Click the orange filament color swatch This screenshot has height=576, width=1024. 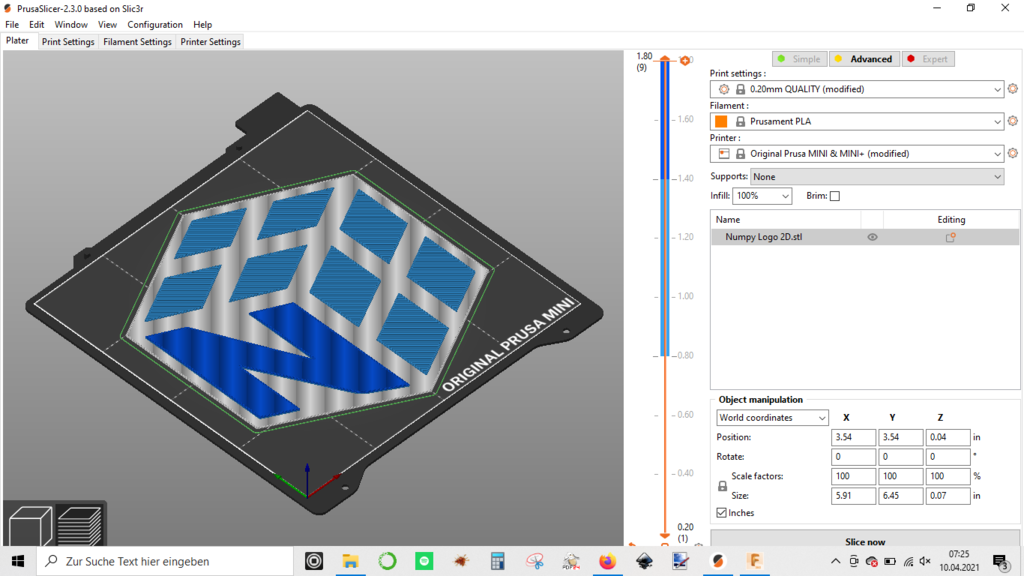(721, 121)
